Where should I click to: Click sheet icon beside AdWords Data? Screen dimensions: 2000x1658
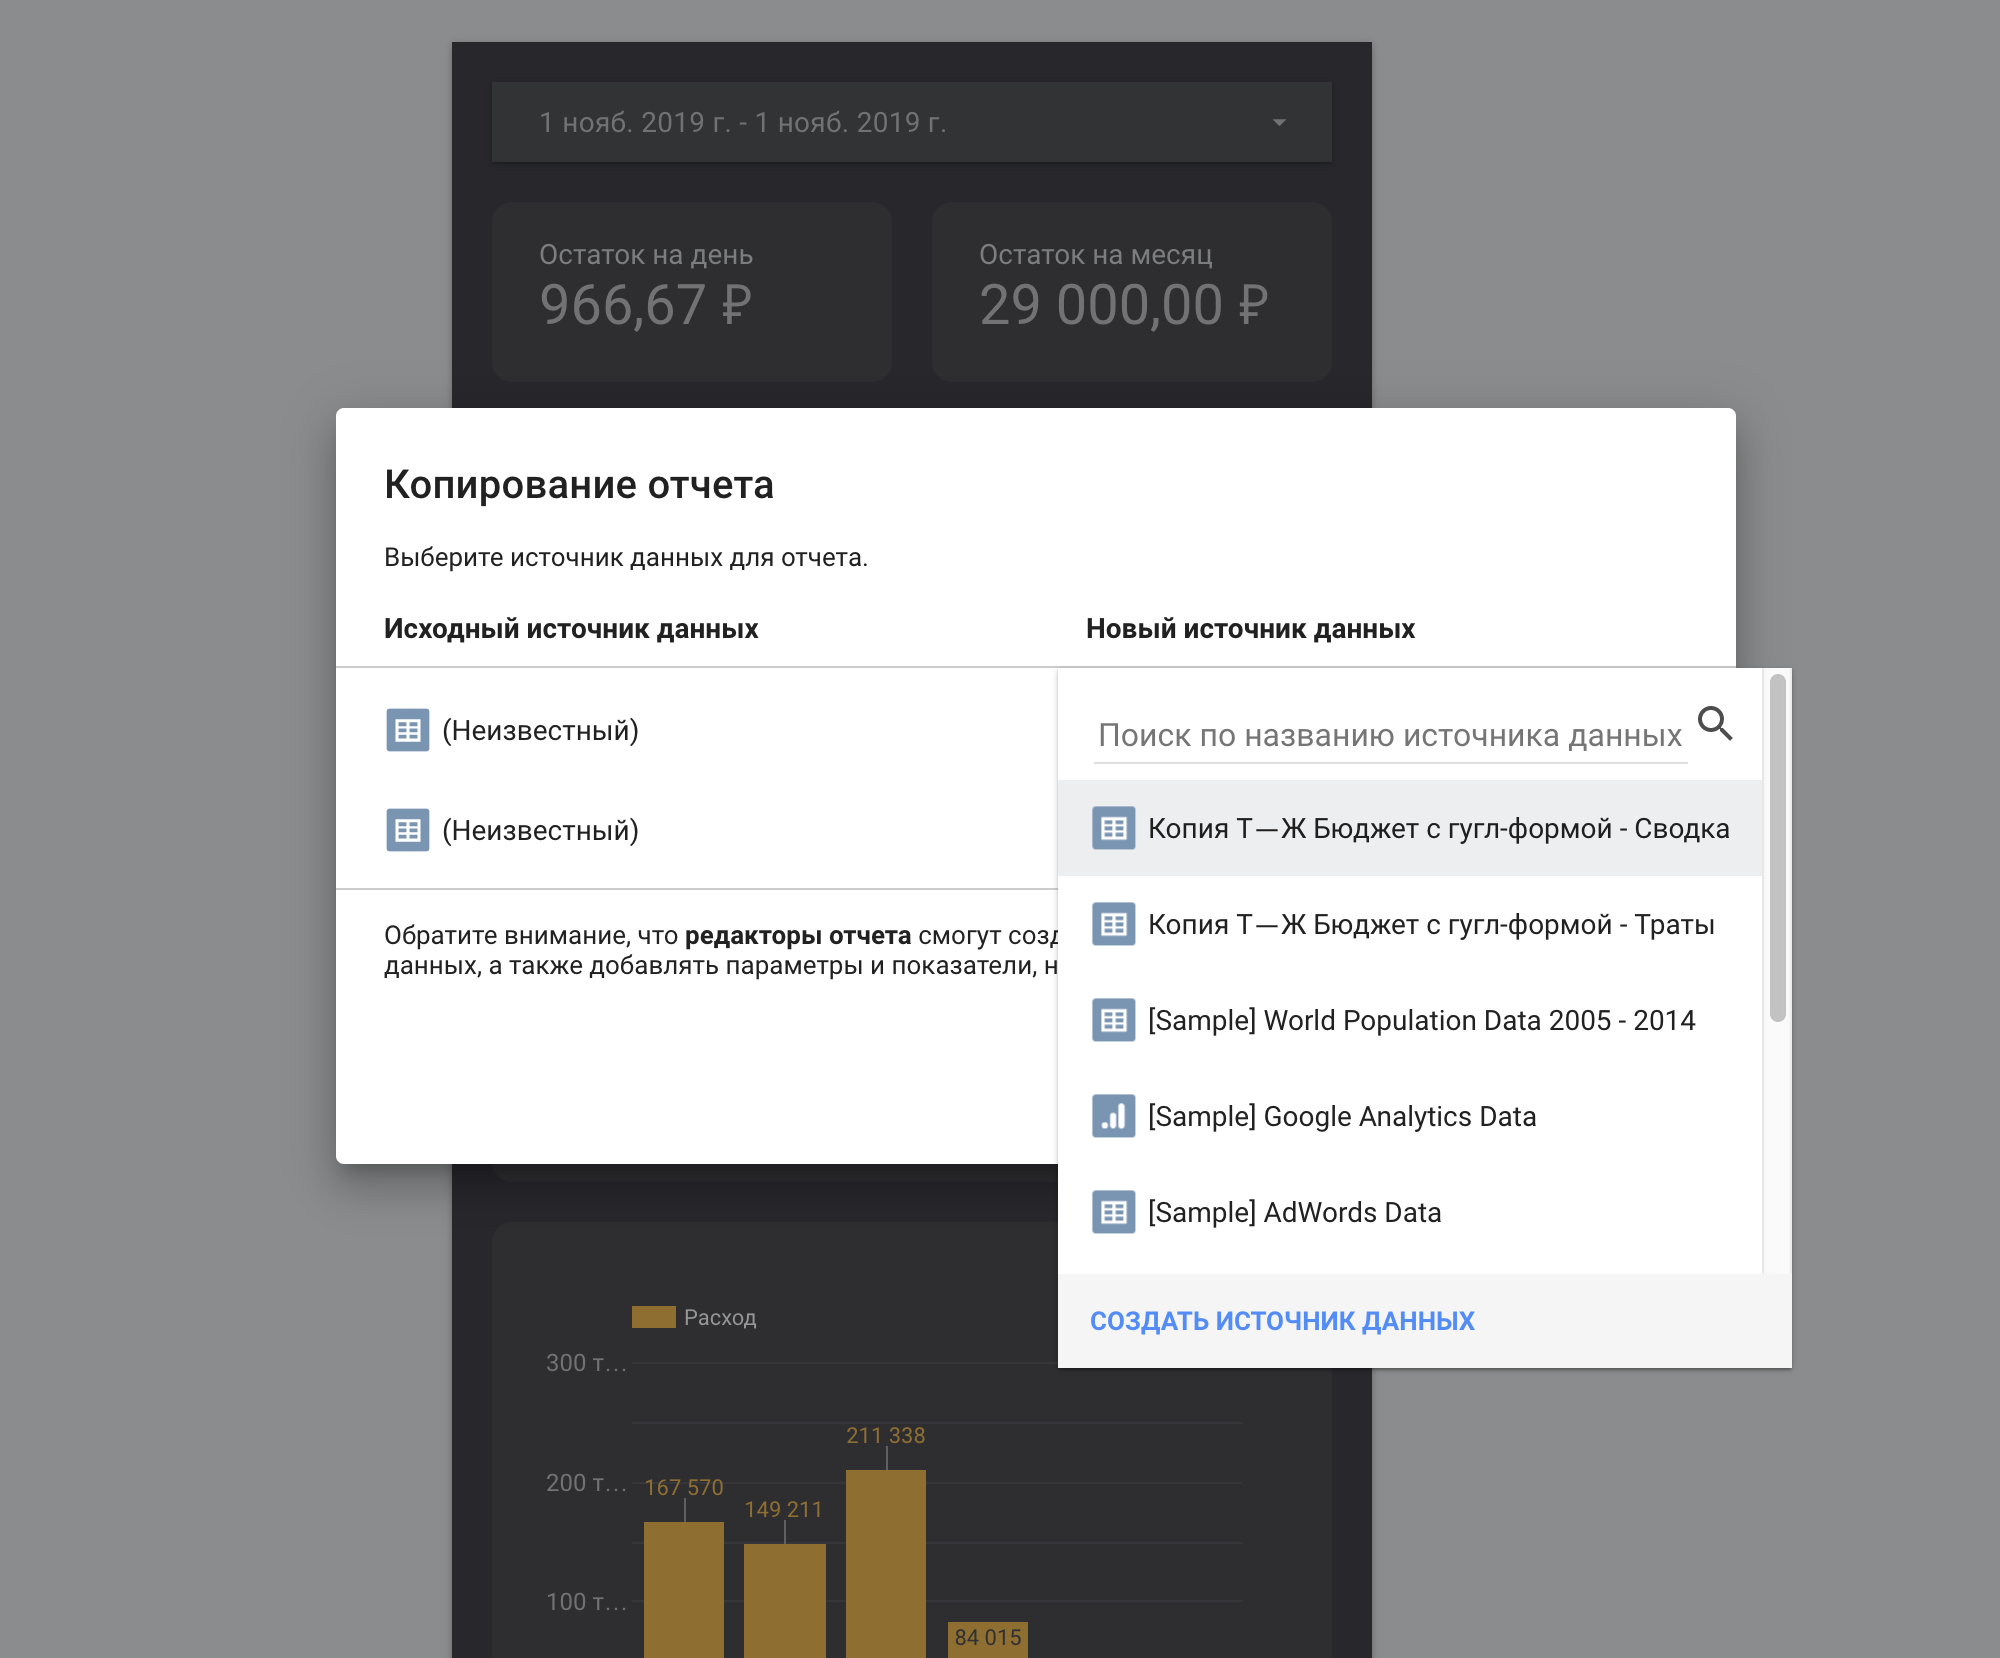coord(1113,1212)
